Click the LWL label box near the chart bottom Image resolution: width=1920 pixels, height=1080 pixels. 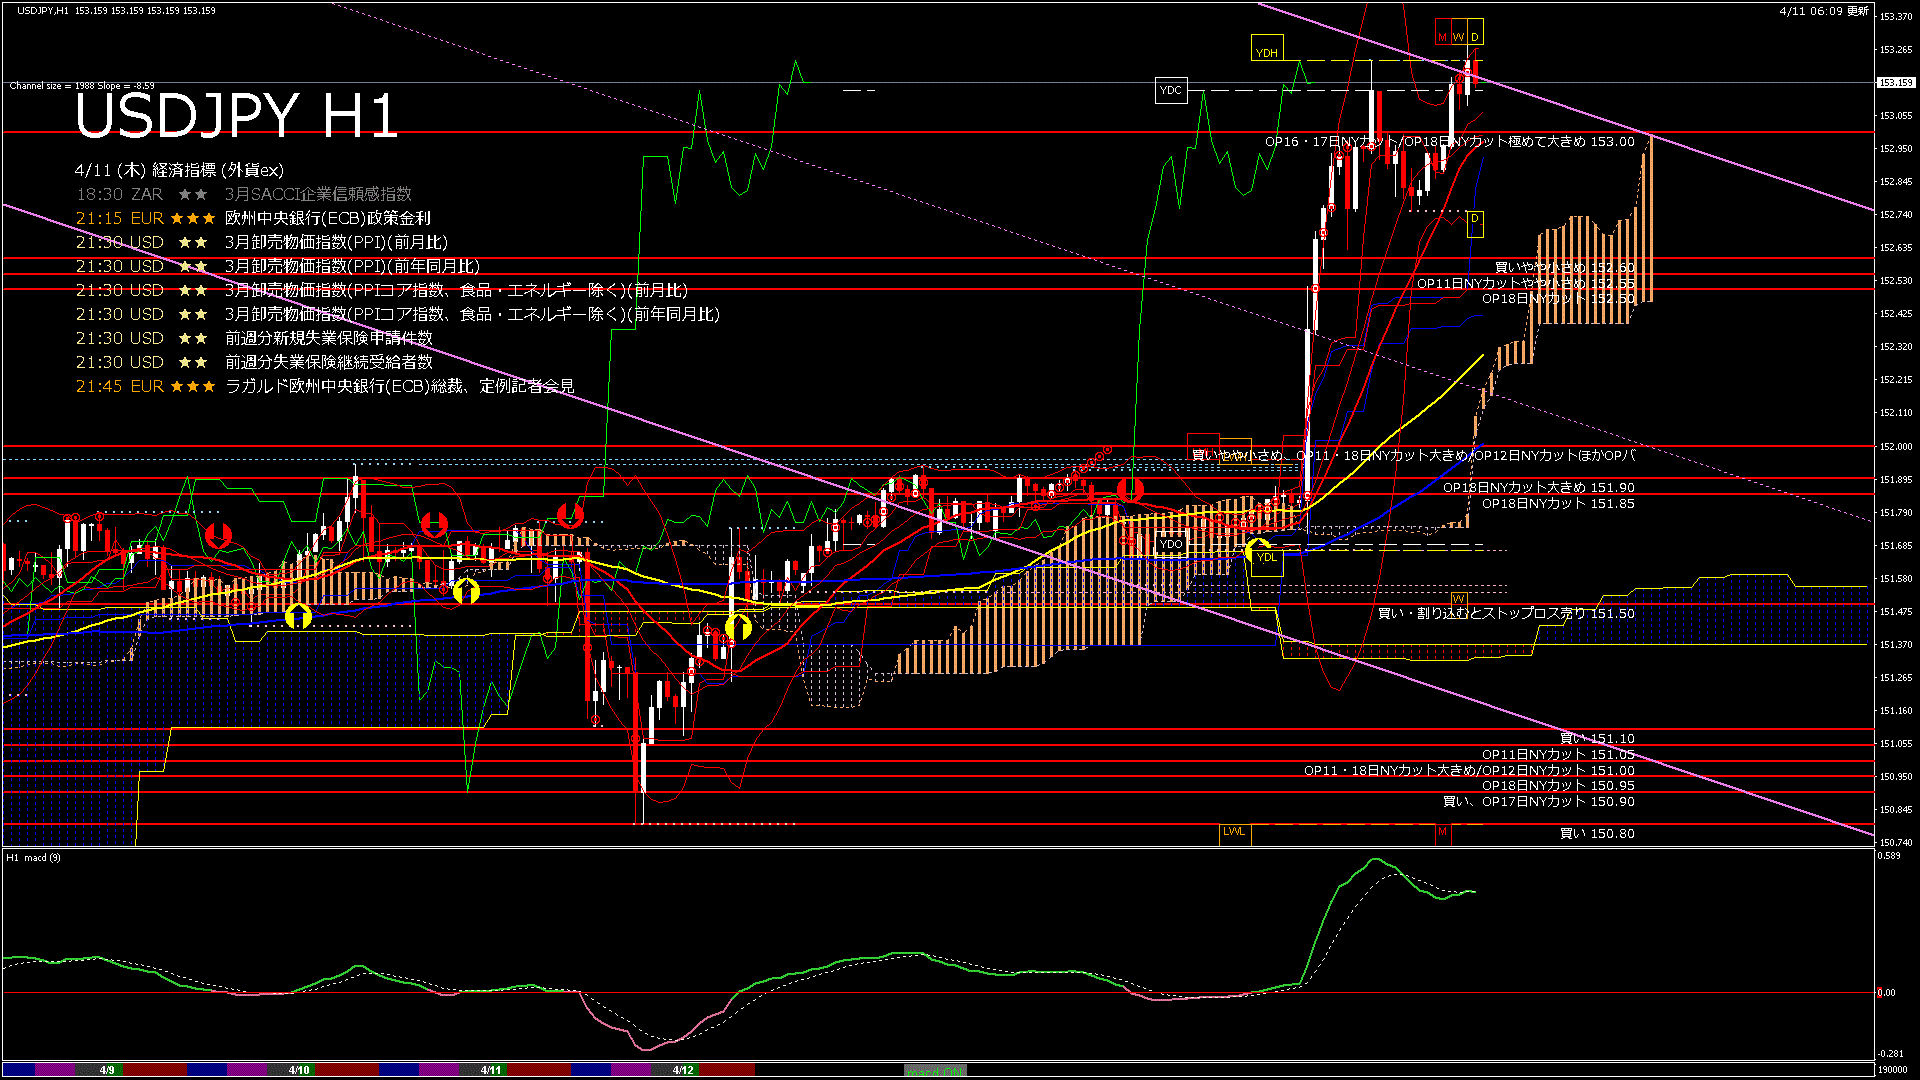pyautogui.click(x=1234, y=832)
